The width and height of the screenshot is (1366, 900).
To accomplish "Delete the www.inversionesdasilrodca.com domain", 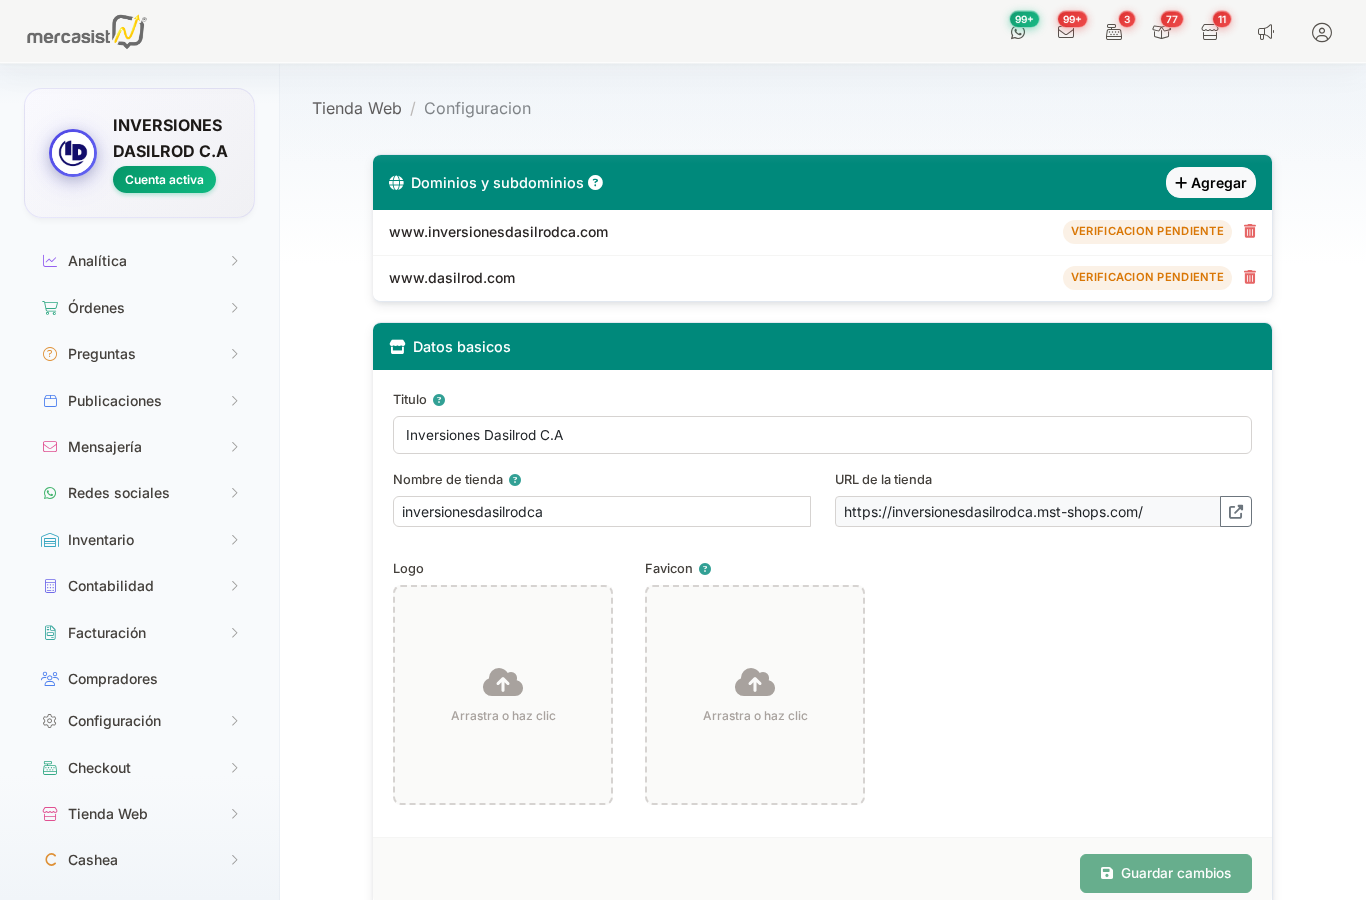I will (x=1250, y=231).
